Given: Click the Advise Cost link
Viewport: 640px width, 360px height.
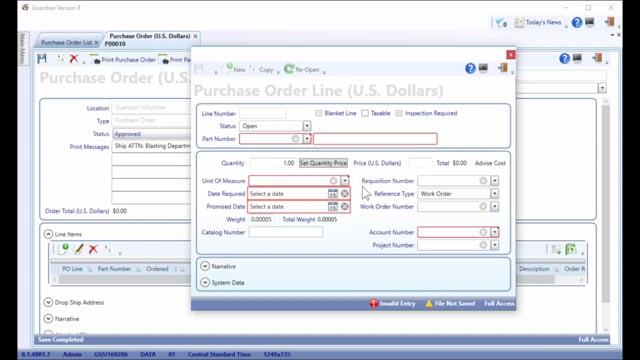Looking at the screenshot, I should click(490, 163).
